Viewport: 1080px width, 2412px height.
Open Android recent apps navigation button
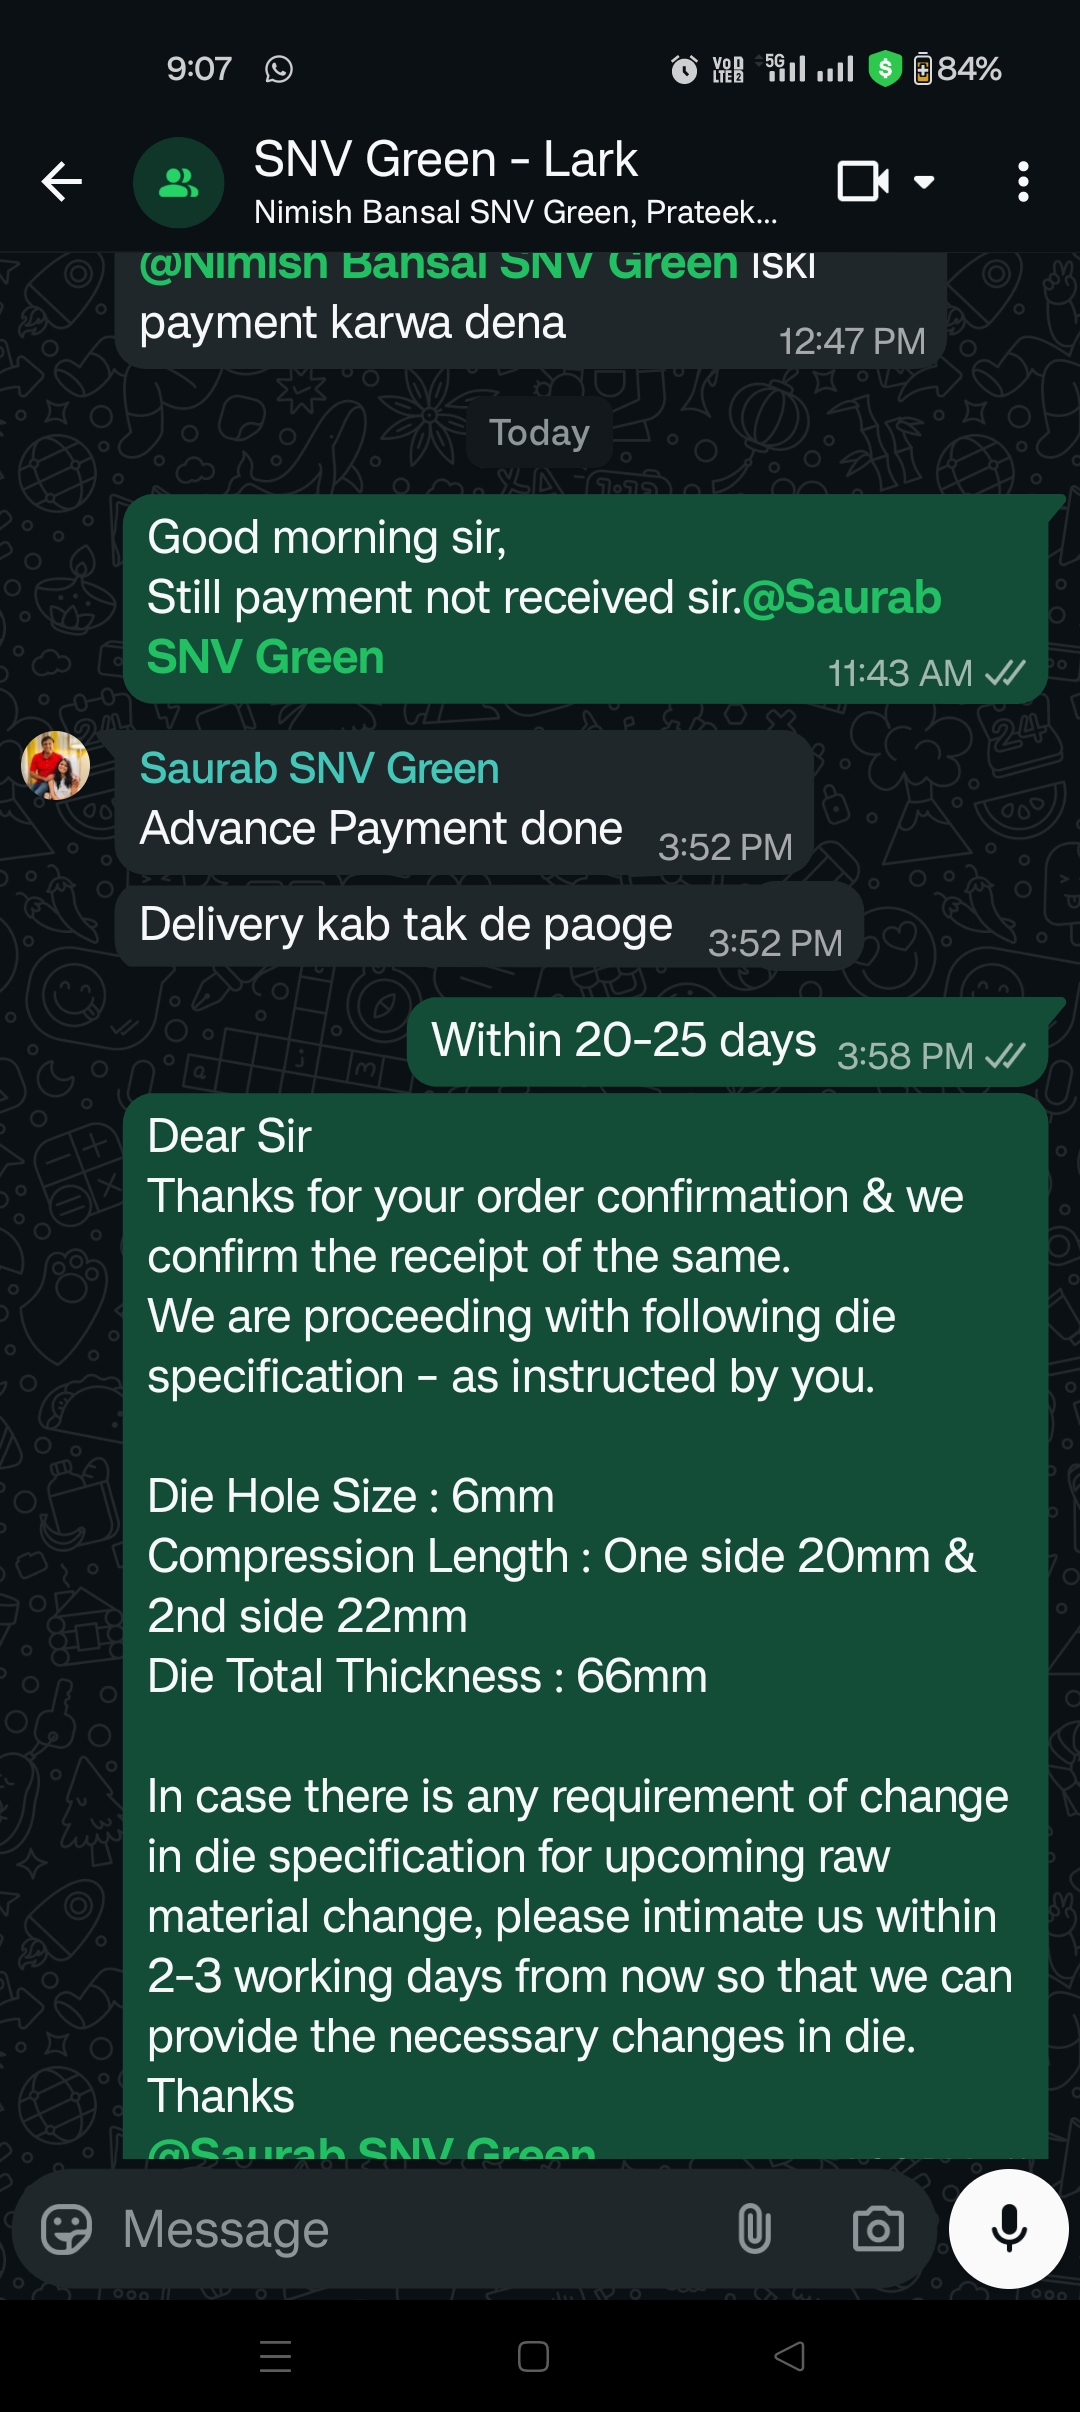275,2356
